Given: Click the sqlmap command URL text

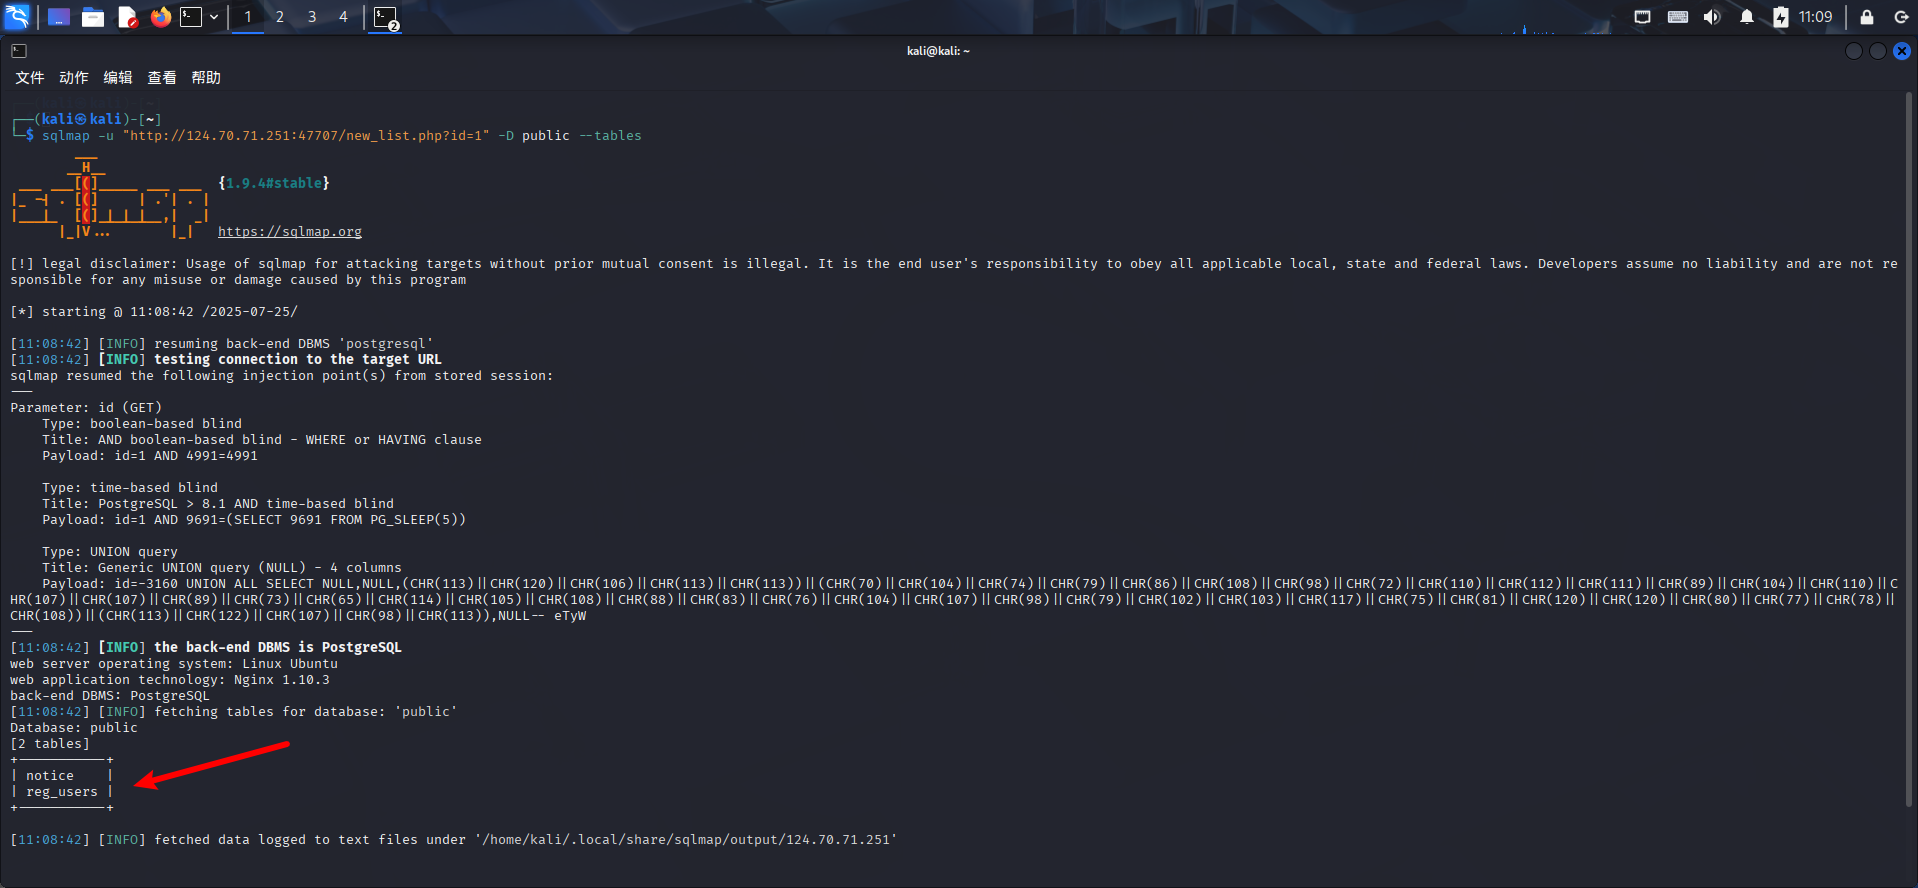Looking at the screenshot, I should pos(306,136).
